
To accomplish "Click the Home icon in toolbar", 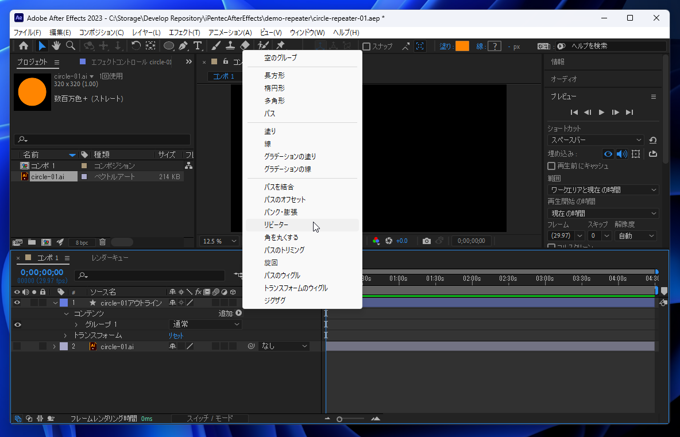I will 23,46.
